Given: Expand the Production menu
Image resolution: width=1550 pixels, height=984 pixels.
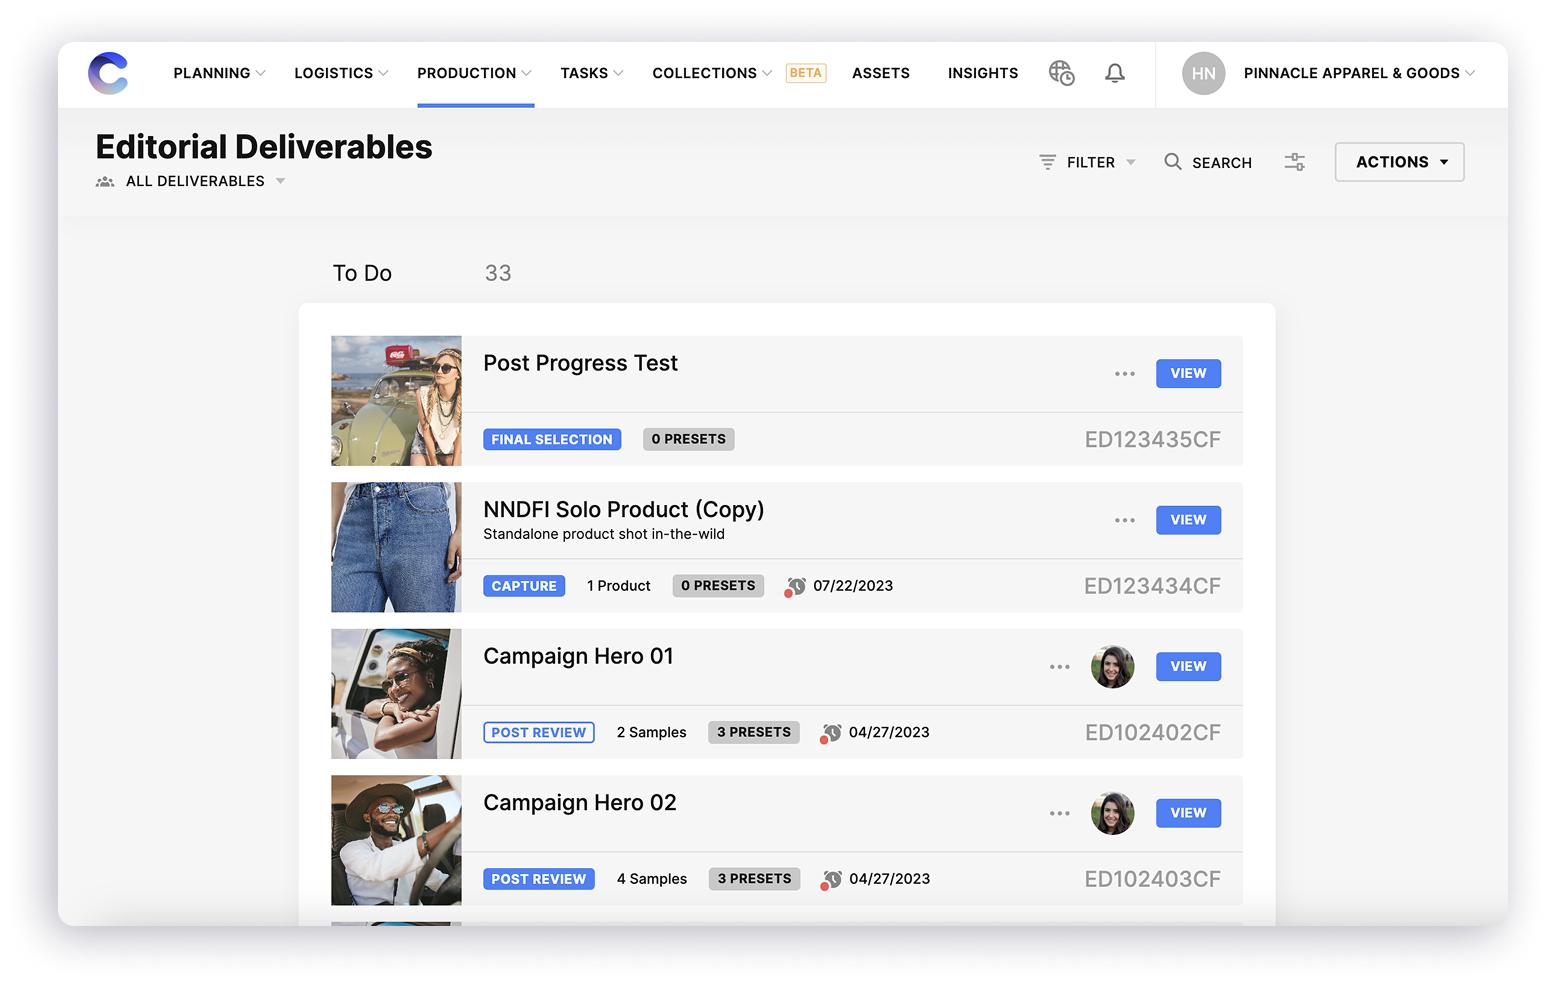Looking at the screenshot, I should click(475, 73).
